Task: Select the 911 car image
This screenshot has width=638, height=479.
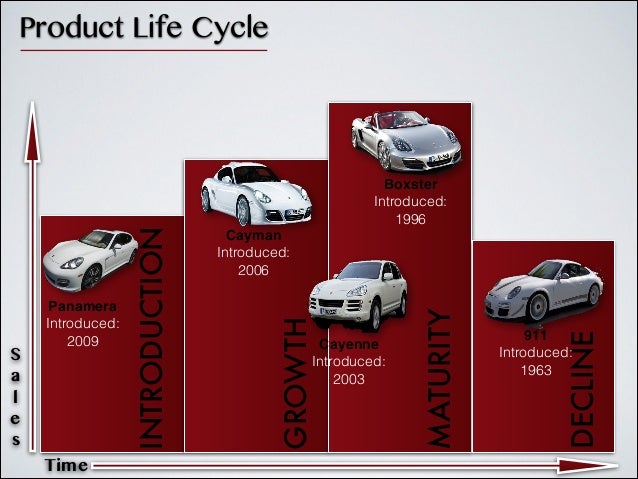Action: point(544,291)
